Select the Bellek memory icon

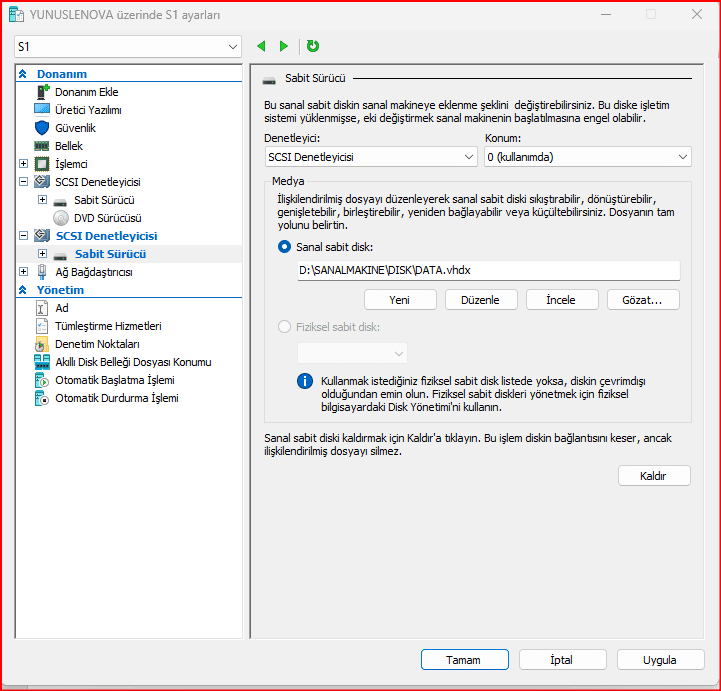click(x=42, y=146)
